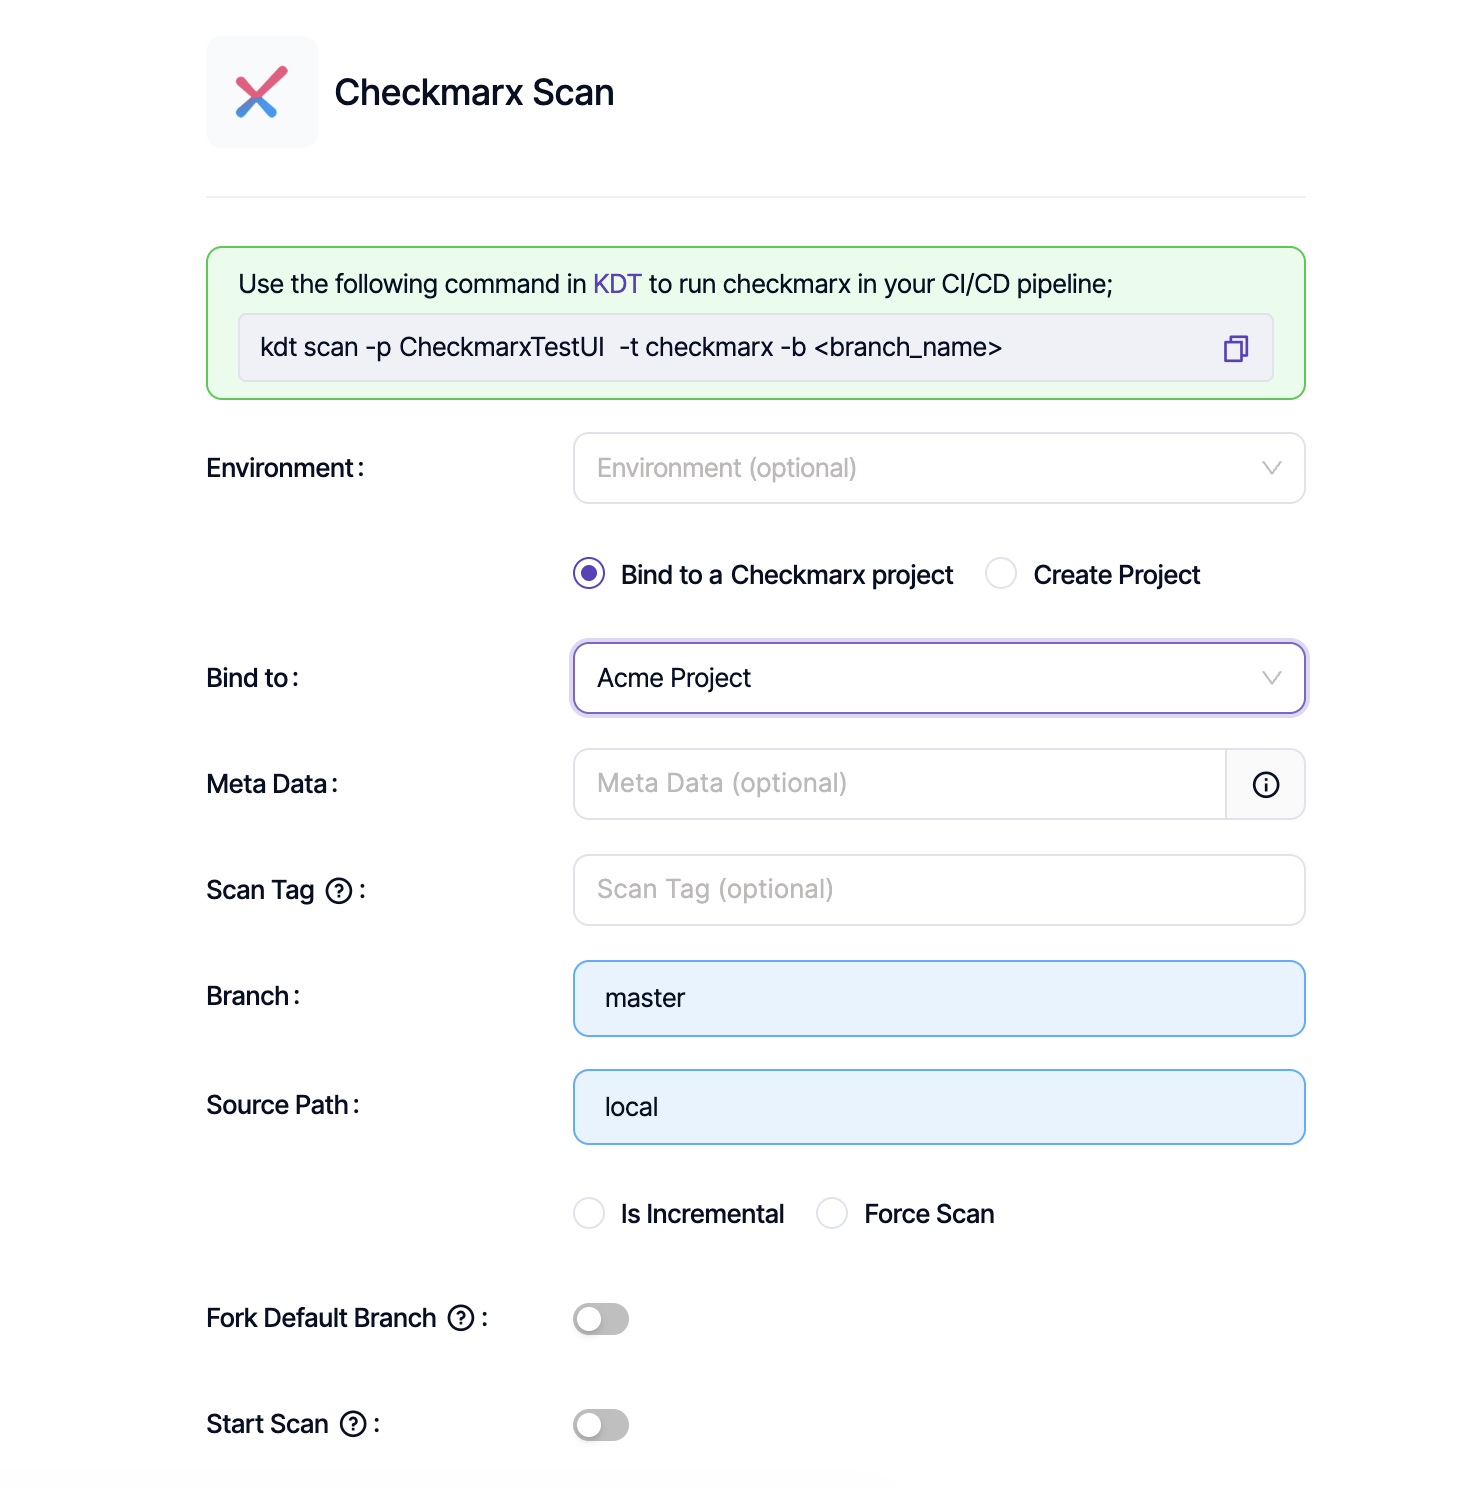Click the Branch field containing master
Viewport: 1480px width, 1486px height.
(x=938, y=998)
